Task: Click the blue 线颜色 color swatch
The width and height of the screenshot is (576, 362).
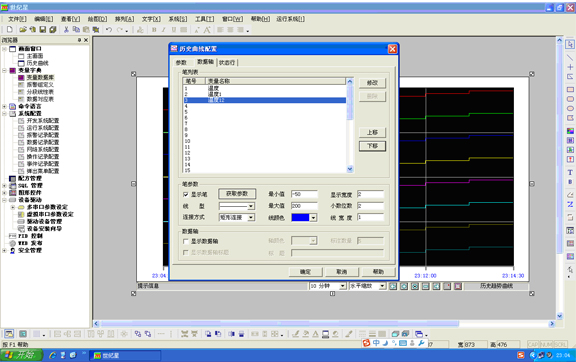Action: pyautogui.click(x=300, y=218)
